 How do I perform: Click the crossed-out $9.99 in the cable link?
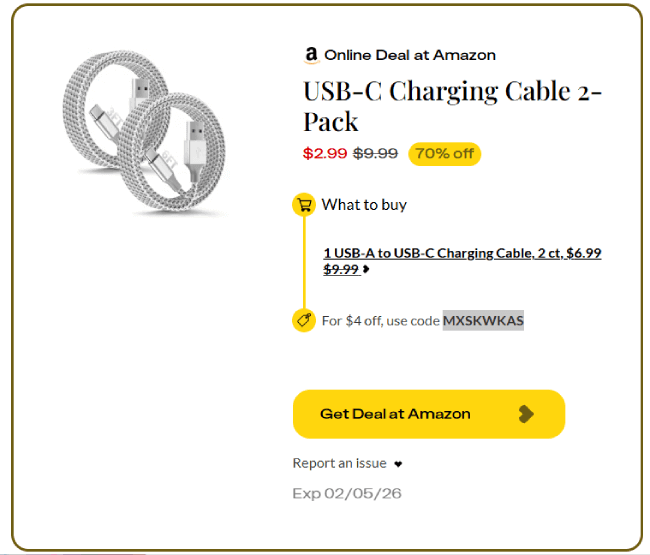pos(341,269)
